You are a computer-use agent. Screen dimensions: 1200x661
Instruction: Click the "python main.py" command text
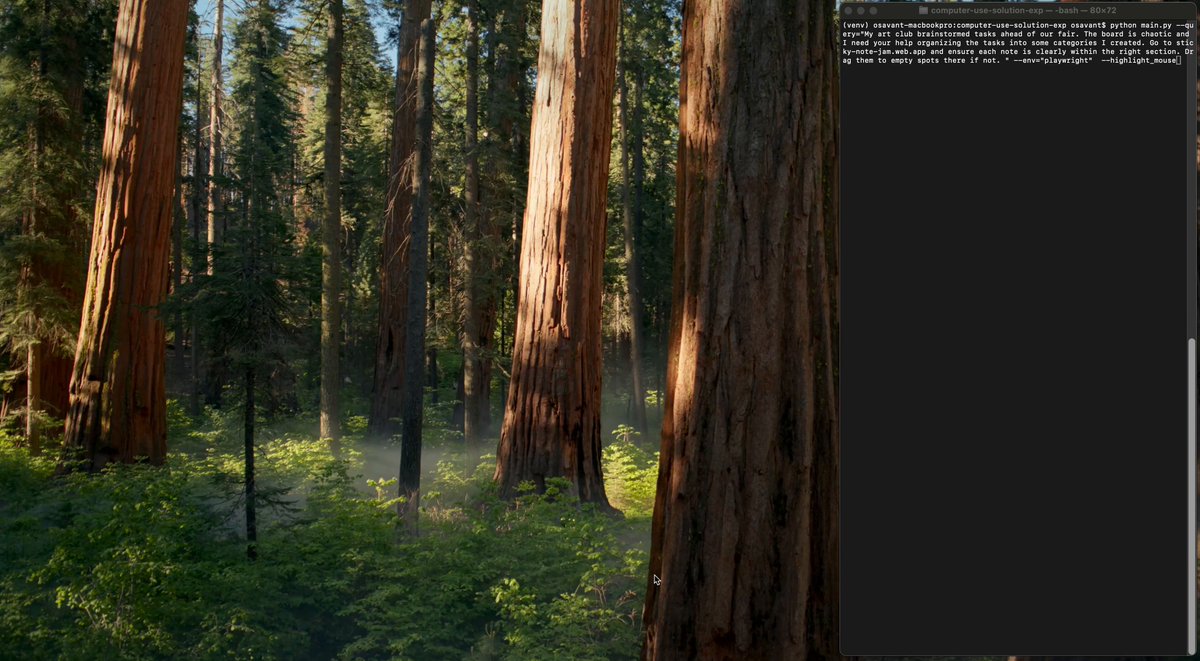click(x=1142, y=24)
